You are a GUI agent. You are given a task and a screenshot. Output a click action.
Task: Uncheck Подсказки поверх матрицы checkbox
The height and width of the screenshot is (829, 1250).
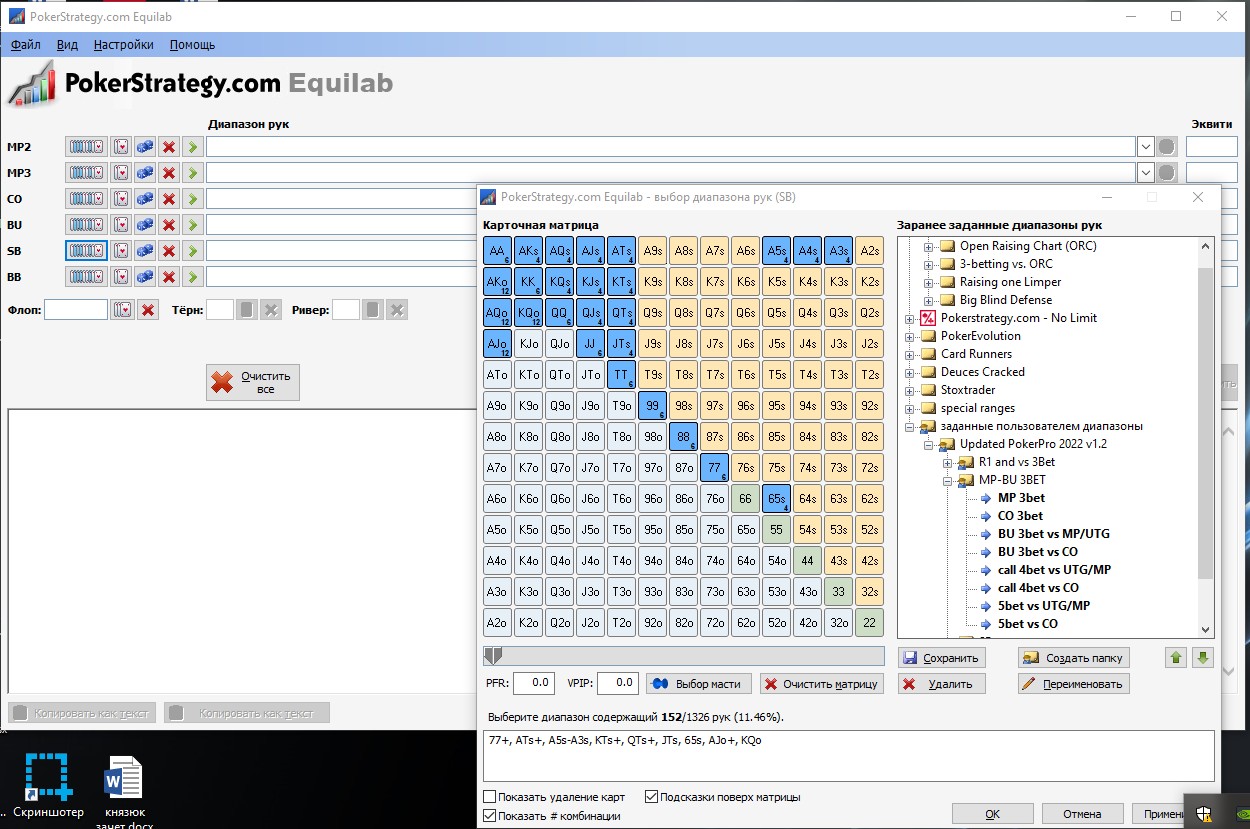click(651, 797)
